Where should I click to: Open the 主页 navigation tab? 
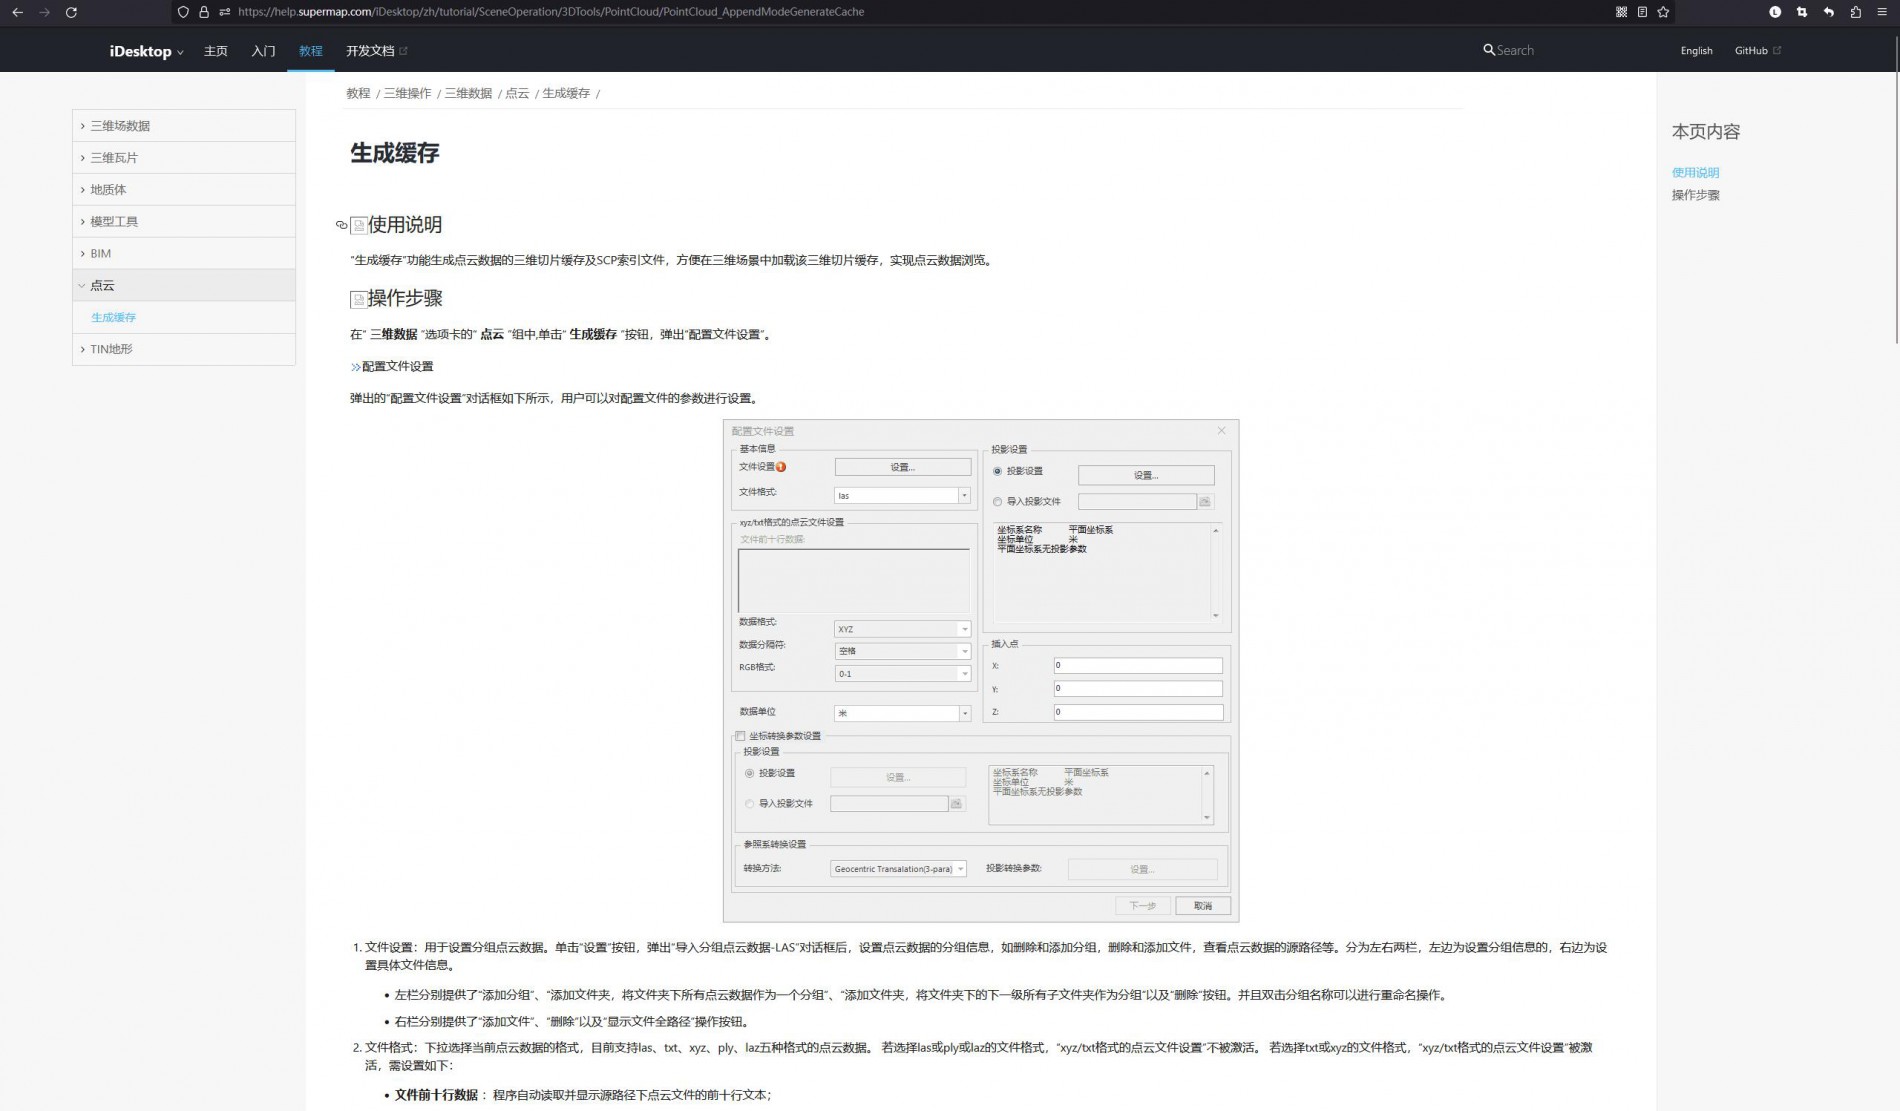(x=215, y=51)
